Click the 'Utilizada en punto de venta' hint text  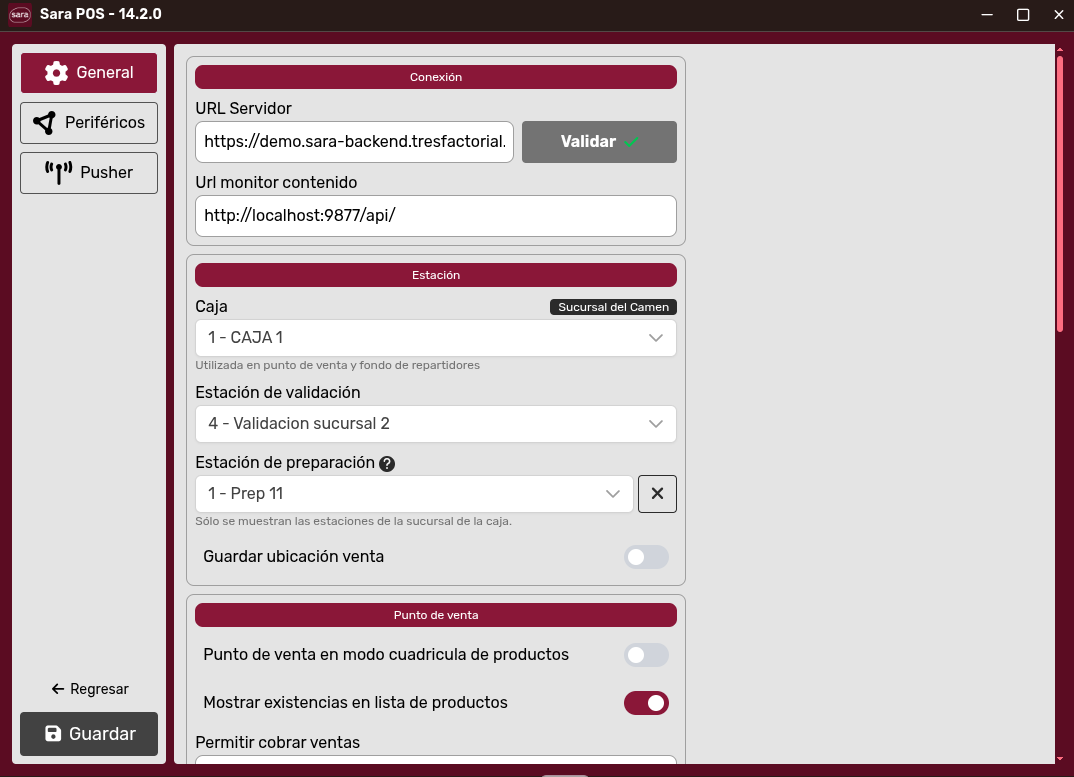pos(337,365)
